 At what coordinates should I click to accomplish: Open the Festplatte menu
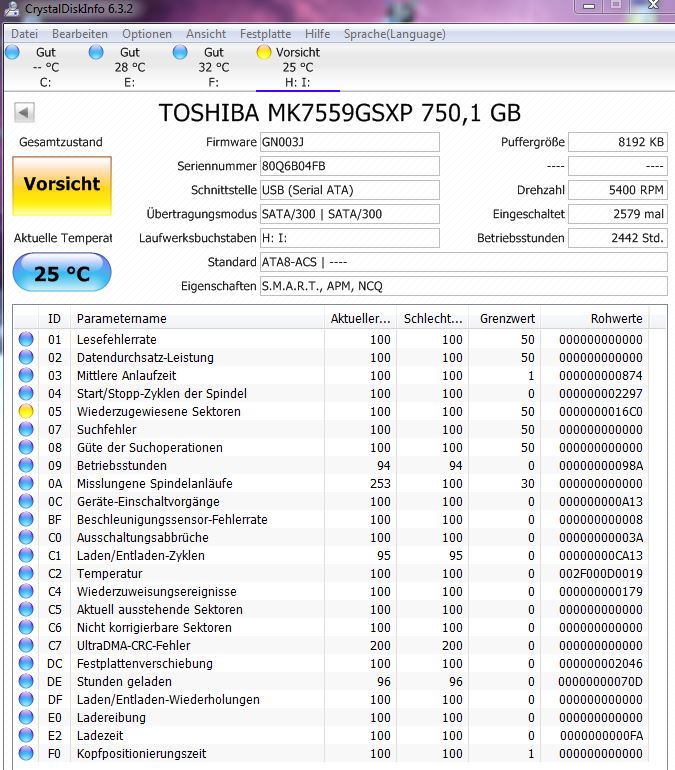pyautogui.click(x=265, y=34)
